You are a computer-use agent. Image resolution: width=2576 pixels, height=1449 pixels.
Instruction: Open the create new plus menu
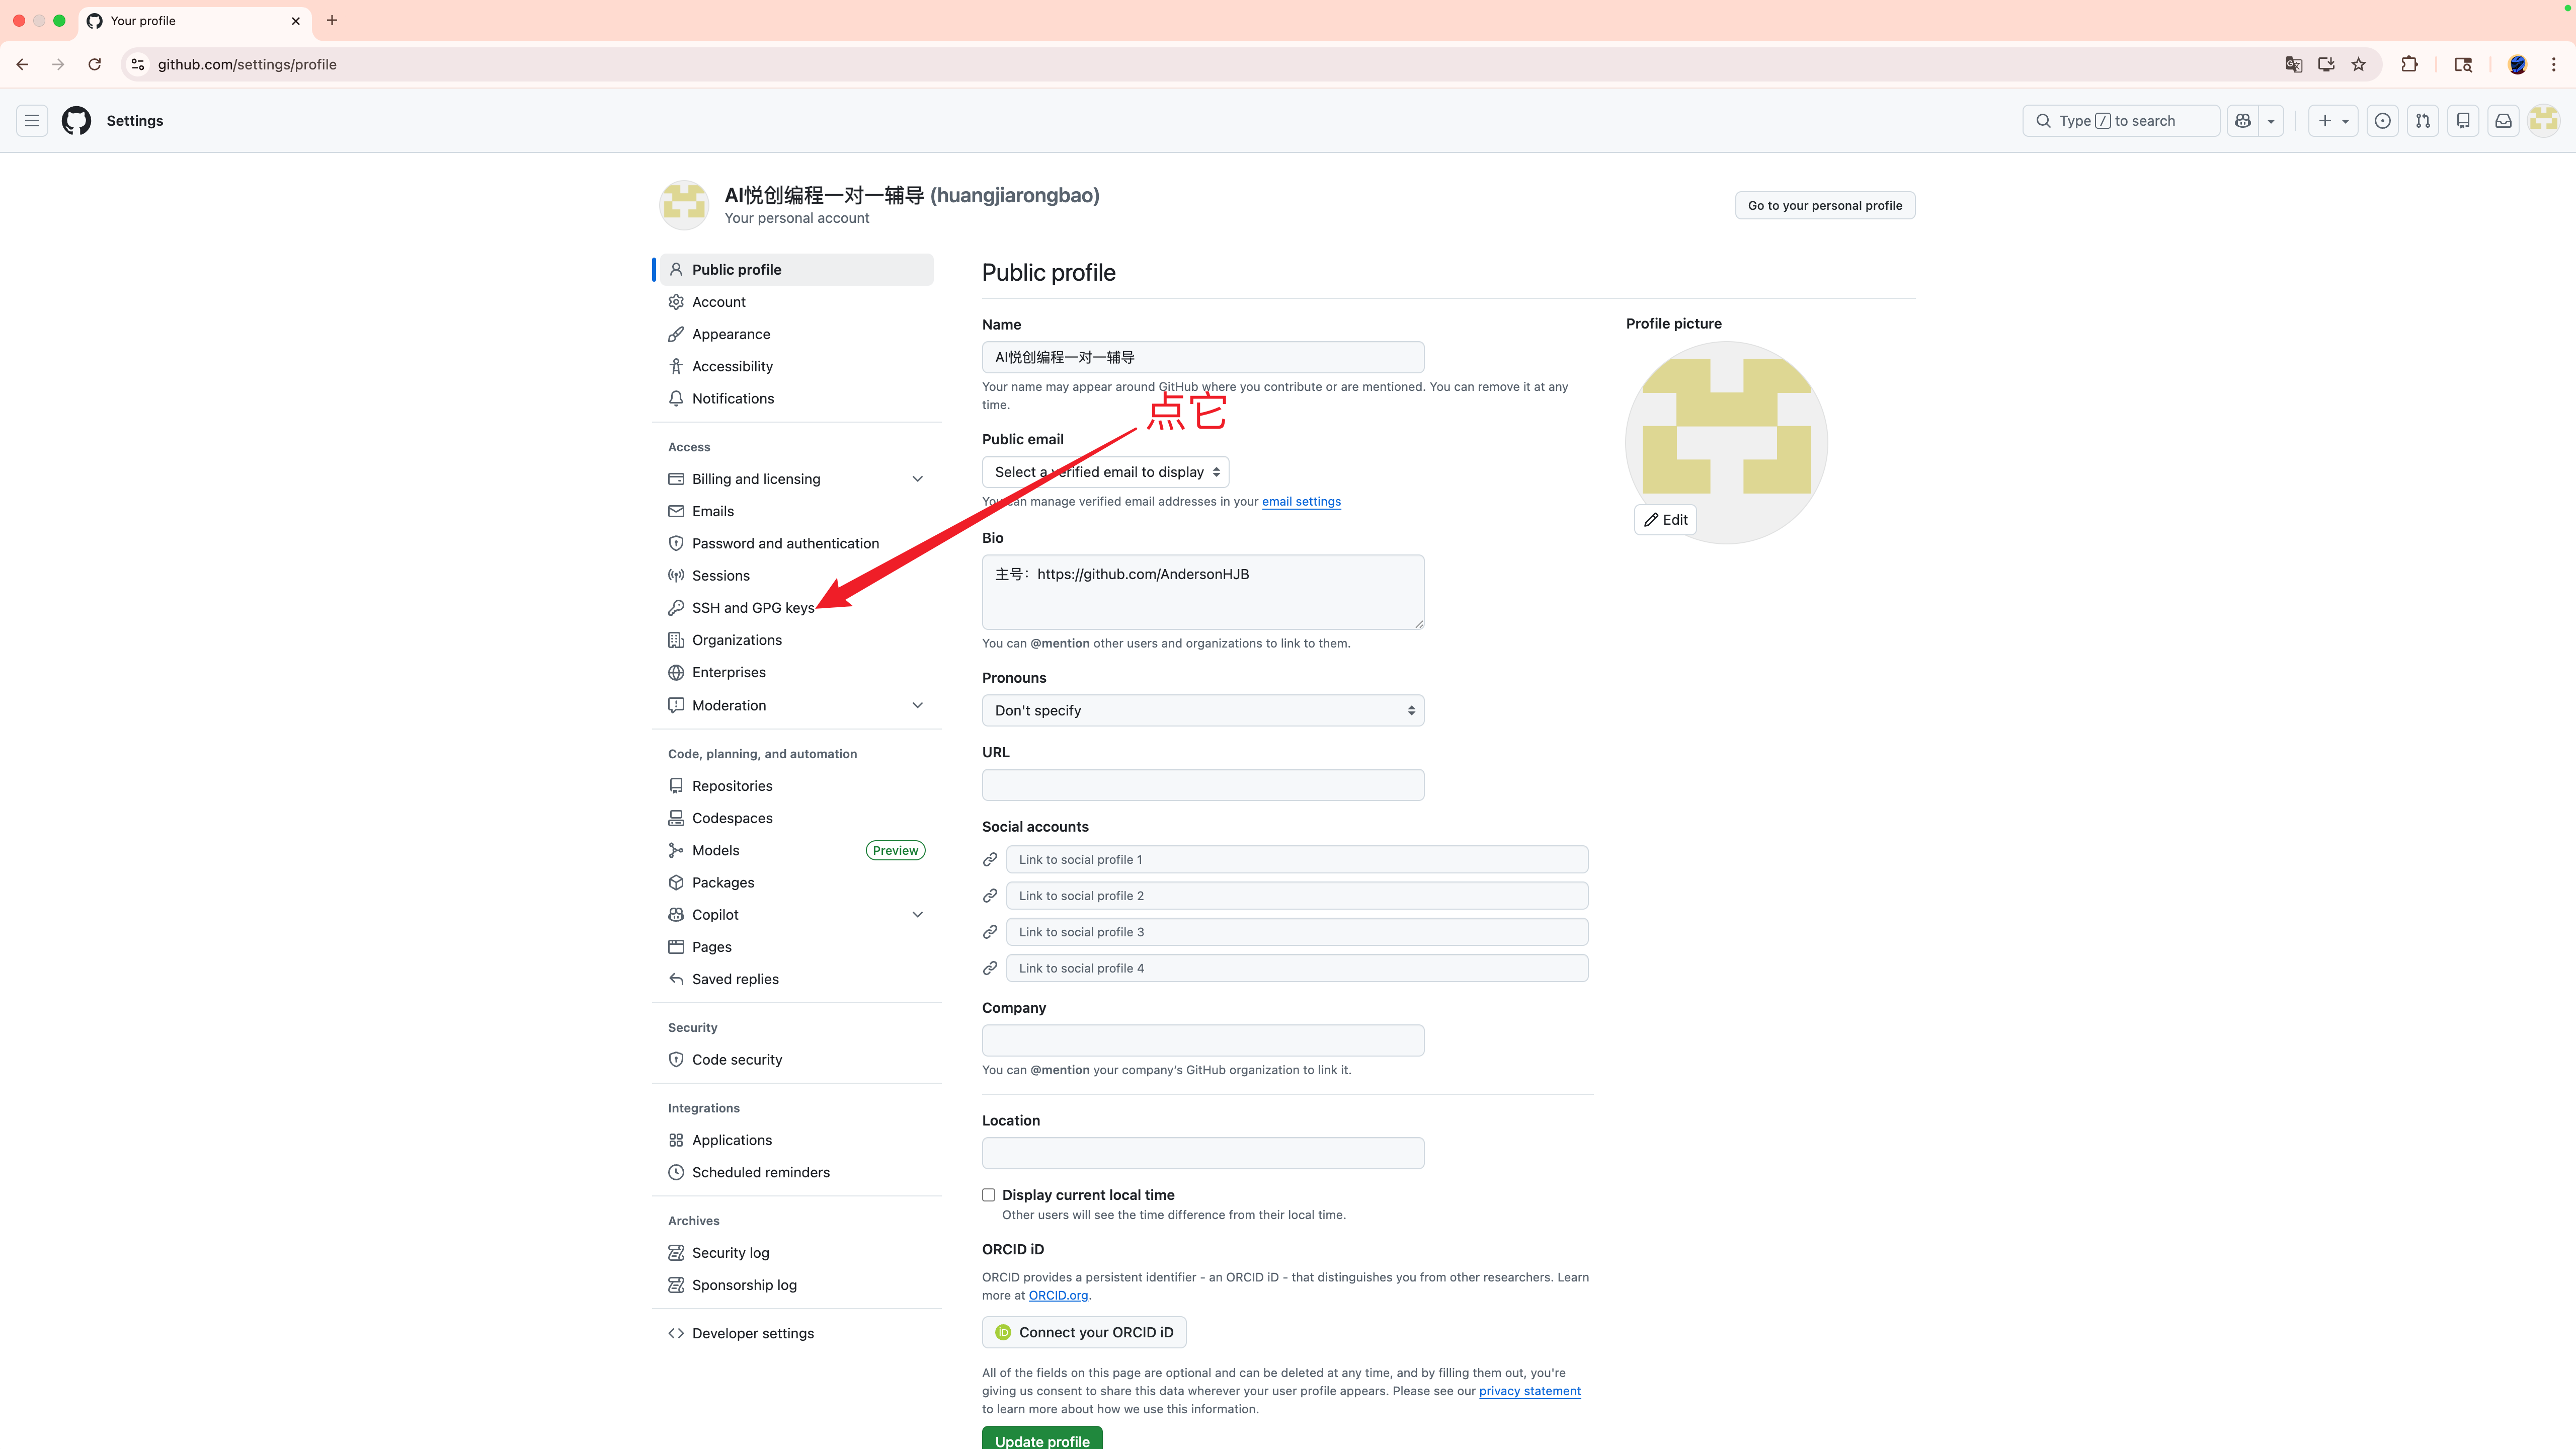[2333, 121]
